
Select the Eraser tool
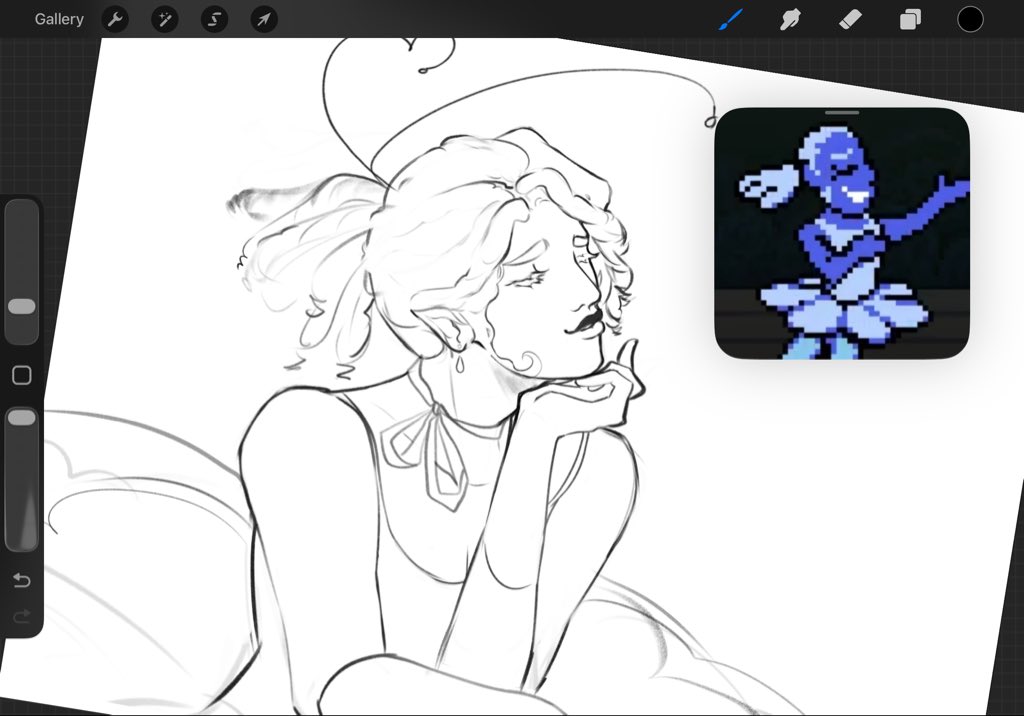(x=850, y=20)
